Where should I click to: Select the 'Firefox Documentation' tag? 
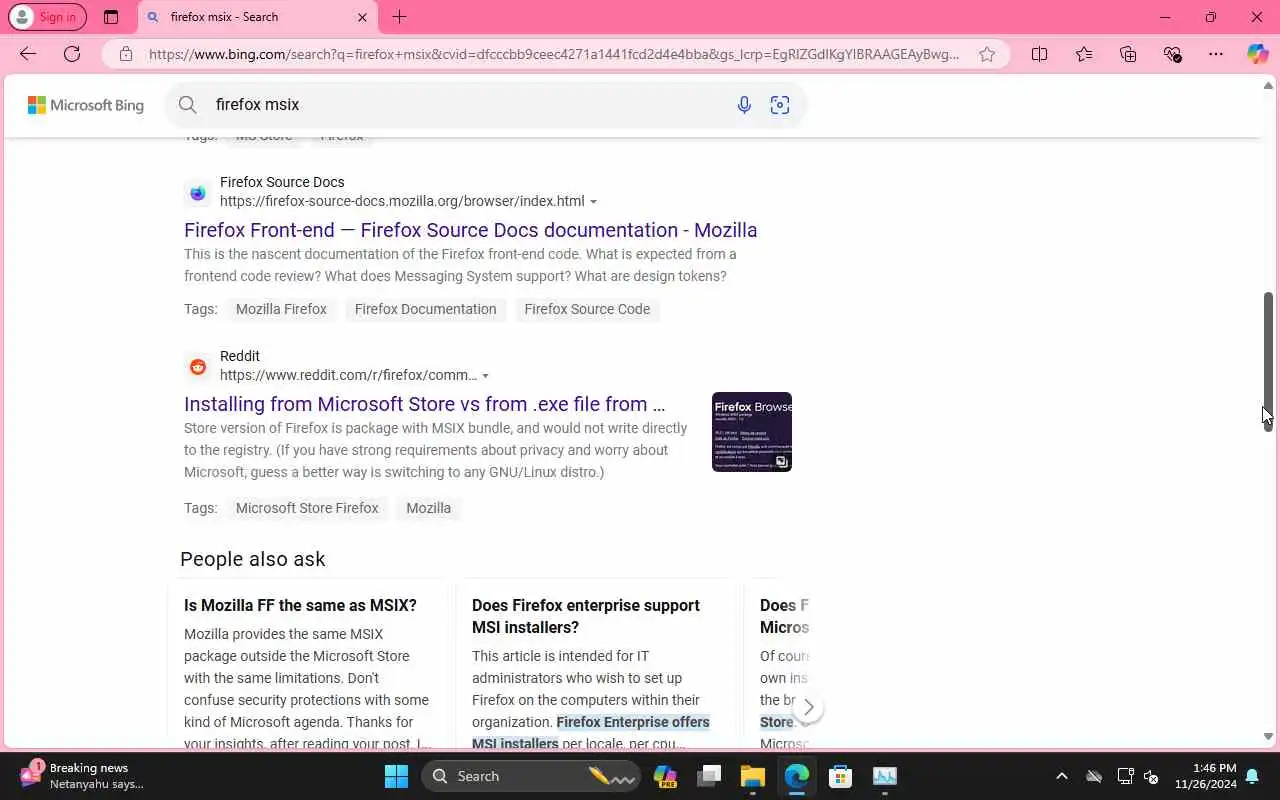(x=425, y=309)
